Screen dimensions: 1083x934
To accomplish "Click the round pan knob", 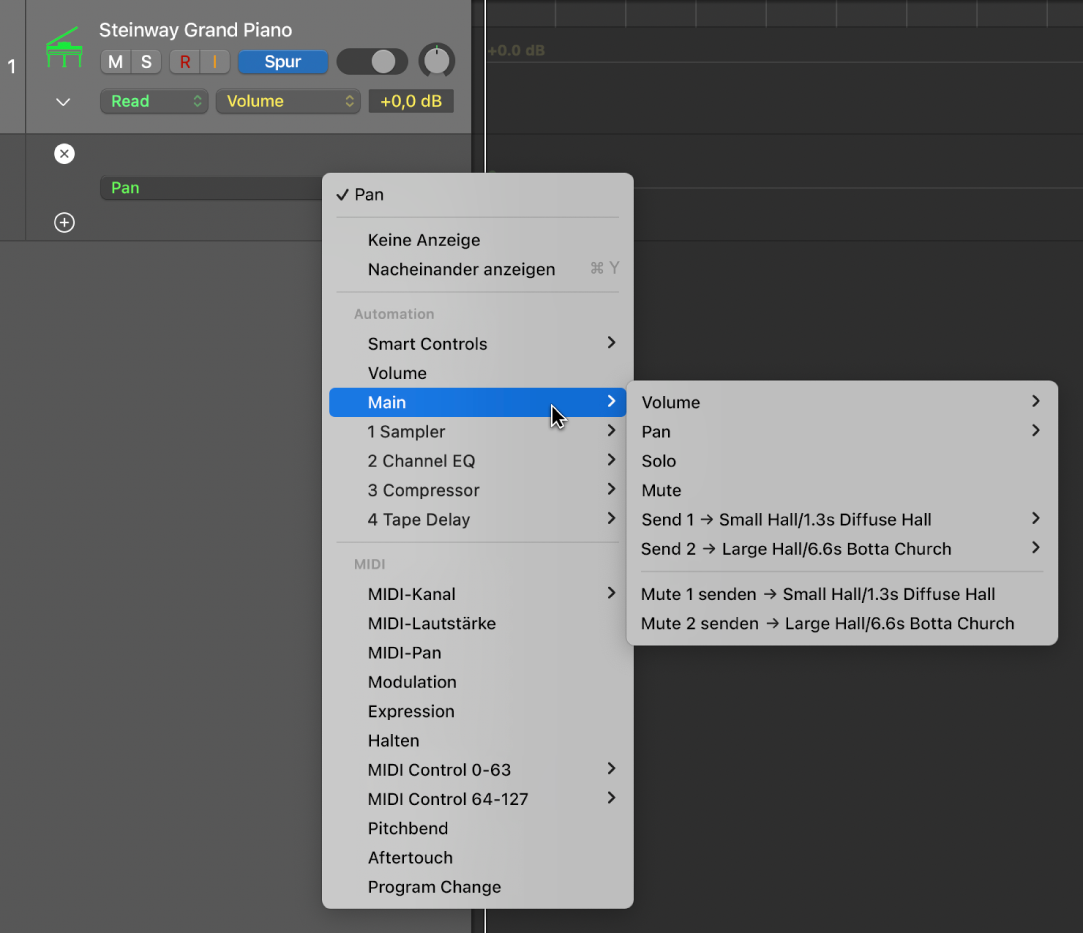I will [x=436, y=61].
